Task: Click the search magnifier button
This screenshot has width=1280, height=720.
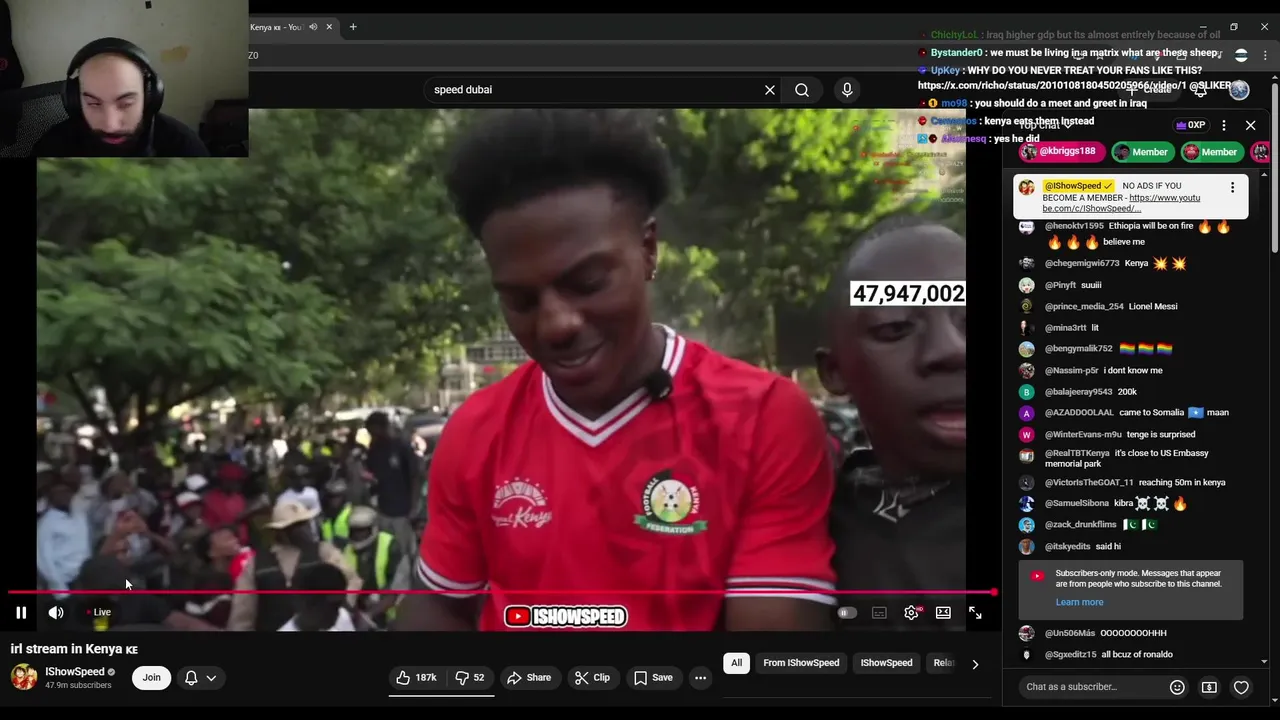Action: pos(802,90)
